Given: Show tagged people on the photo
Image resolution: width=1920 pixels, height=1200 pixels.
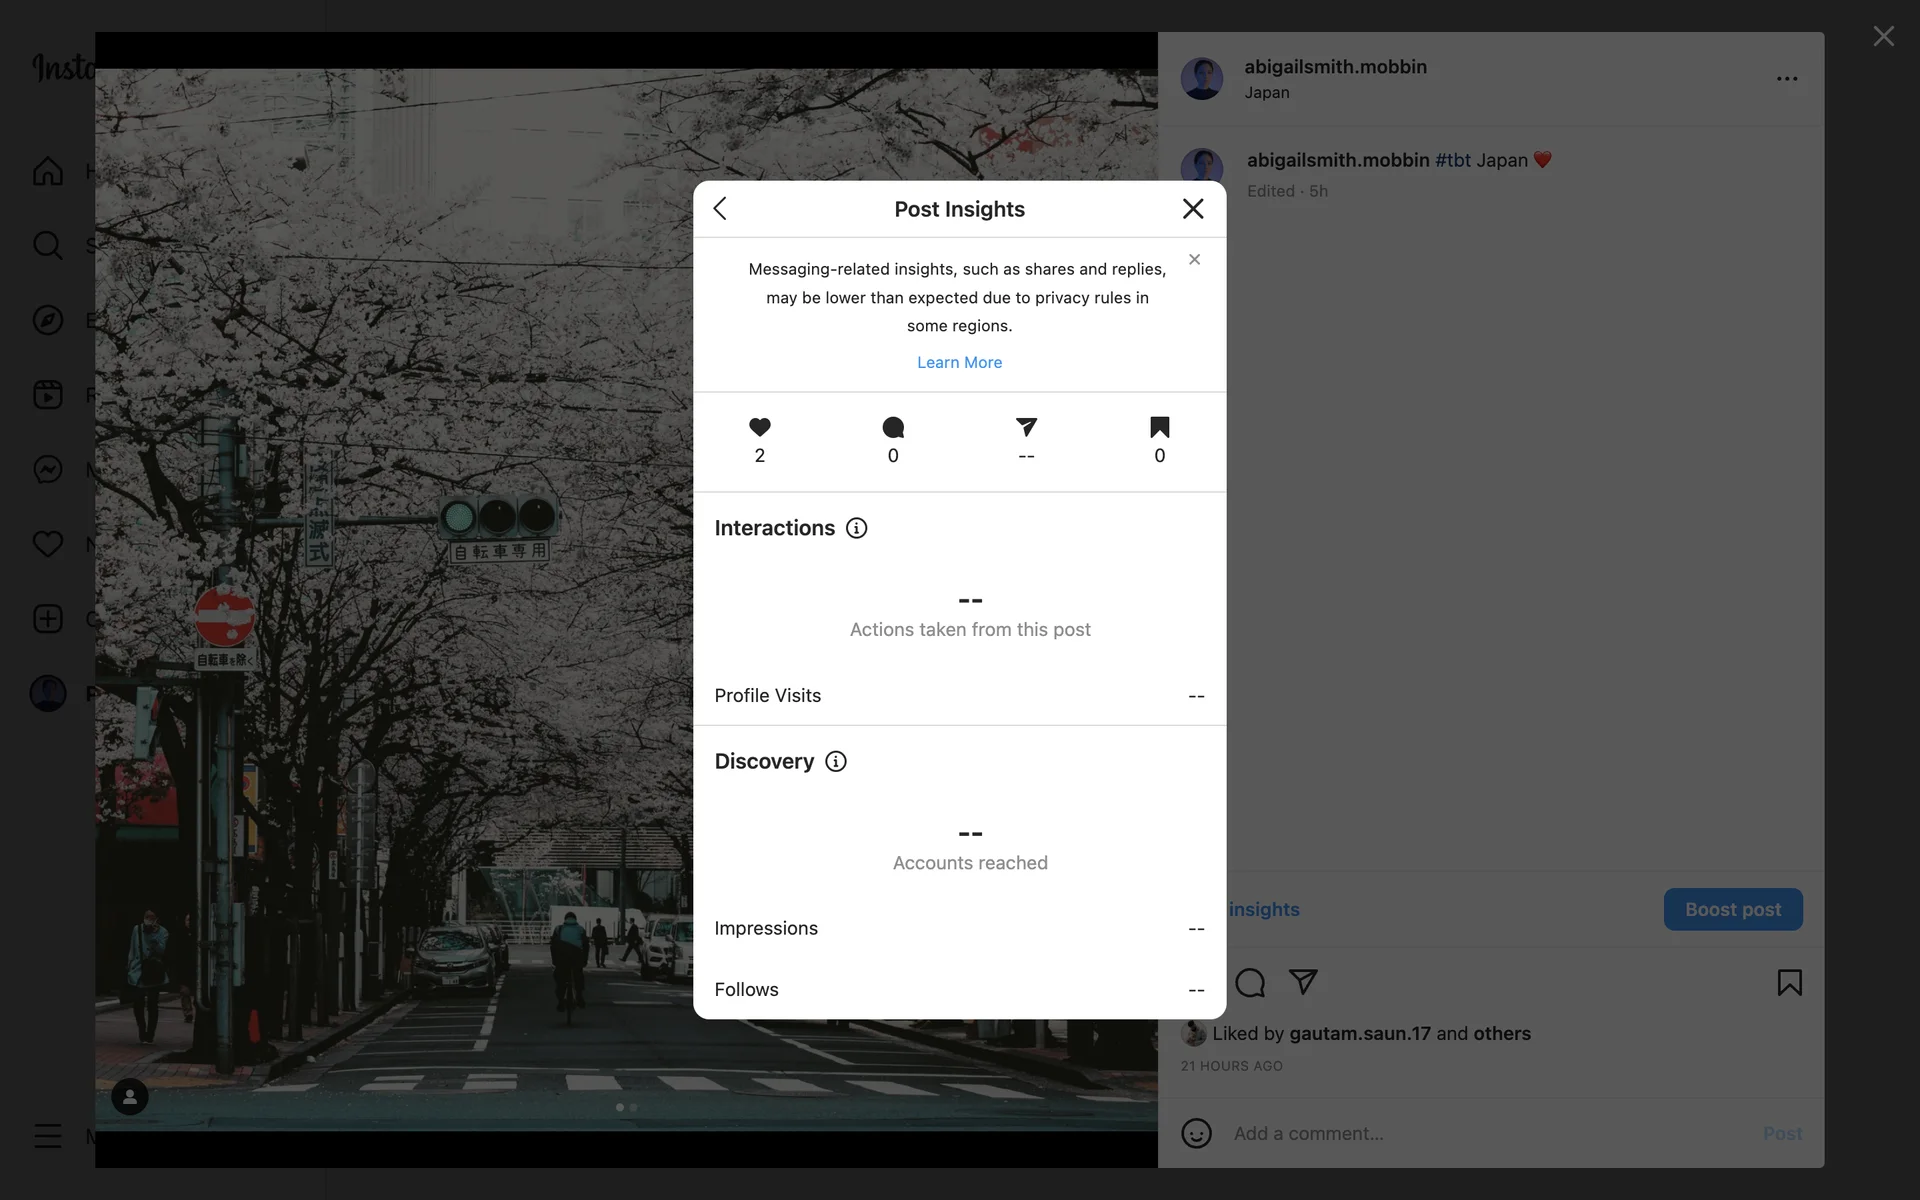Looking at the screenshot, I should tap(130, 1097).
